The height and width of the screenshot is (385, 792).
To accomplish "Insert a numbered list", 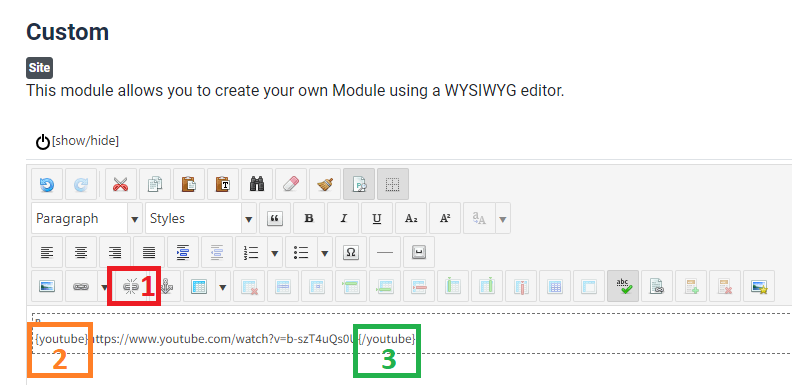I will point(251,252).
